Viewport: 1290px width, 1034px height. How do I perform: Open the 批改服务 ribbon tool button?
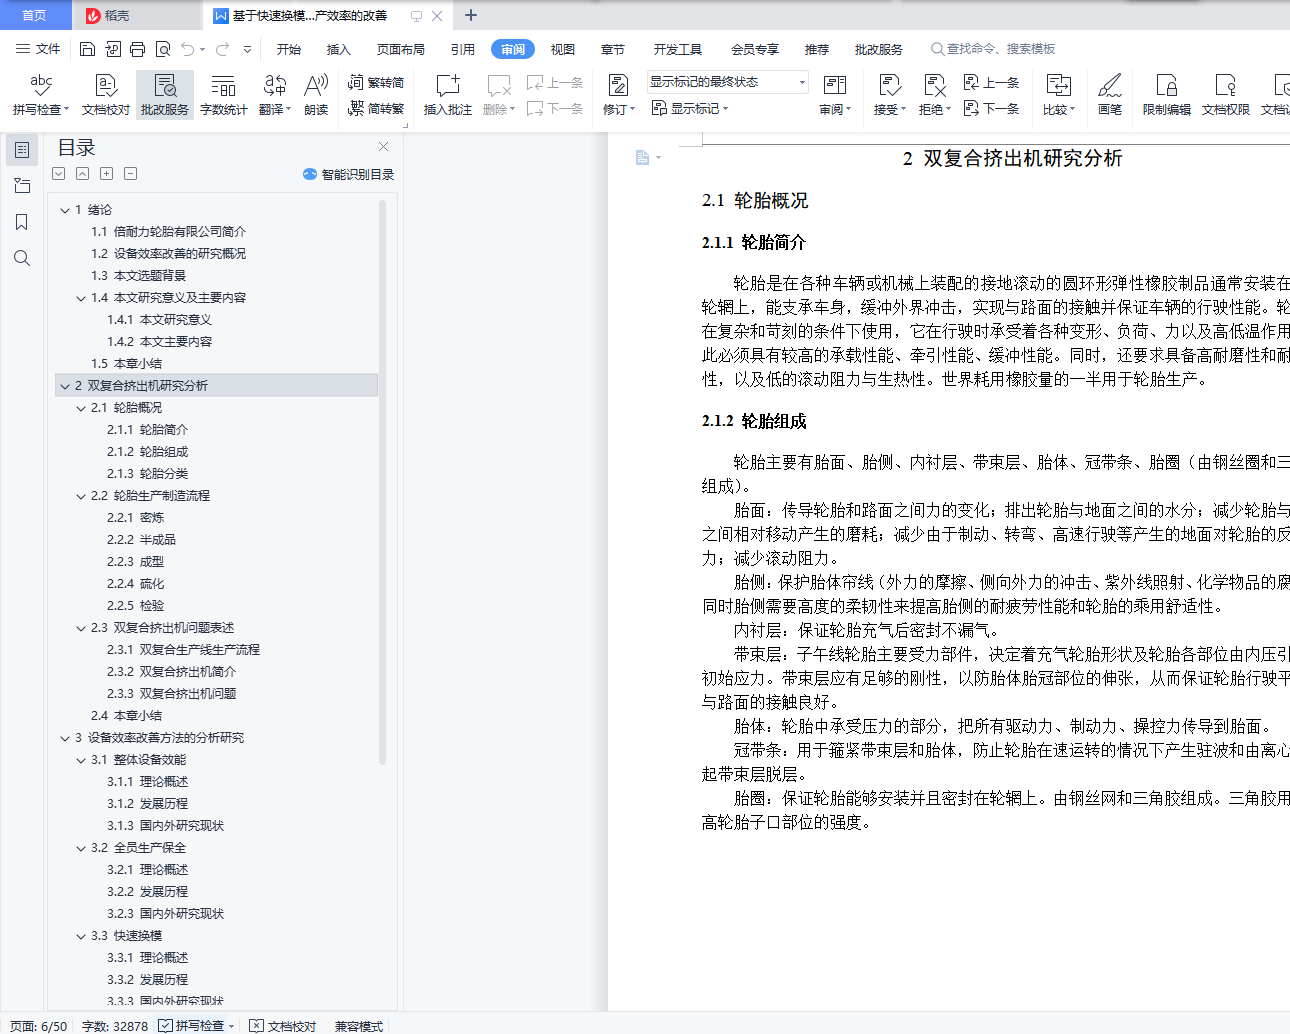tap(165, 95)
